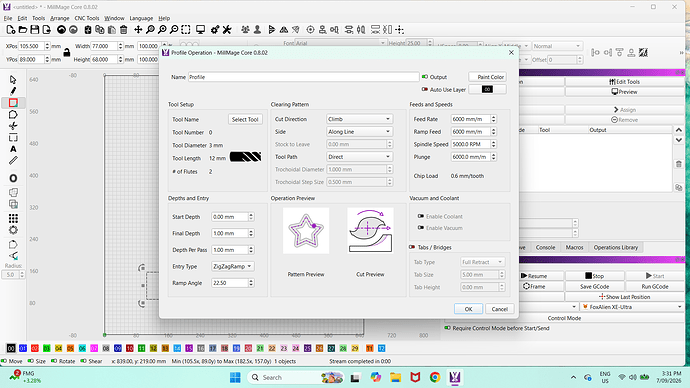Viewport: 690px width, 388px height.
Task: Toggle the Rotate switch in status bar
Action: tap(54, 361)
